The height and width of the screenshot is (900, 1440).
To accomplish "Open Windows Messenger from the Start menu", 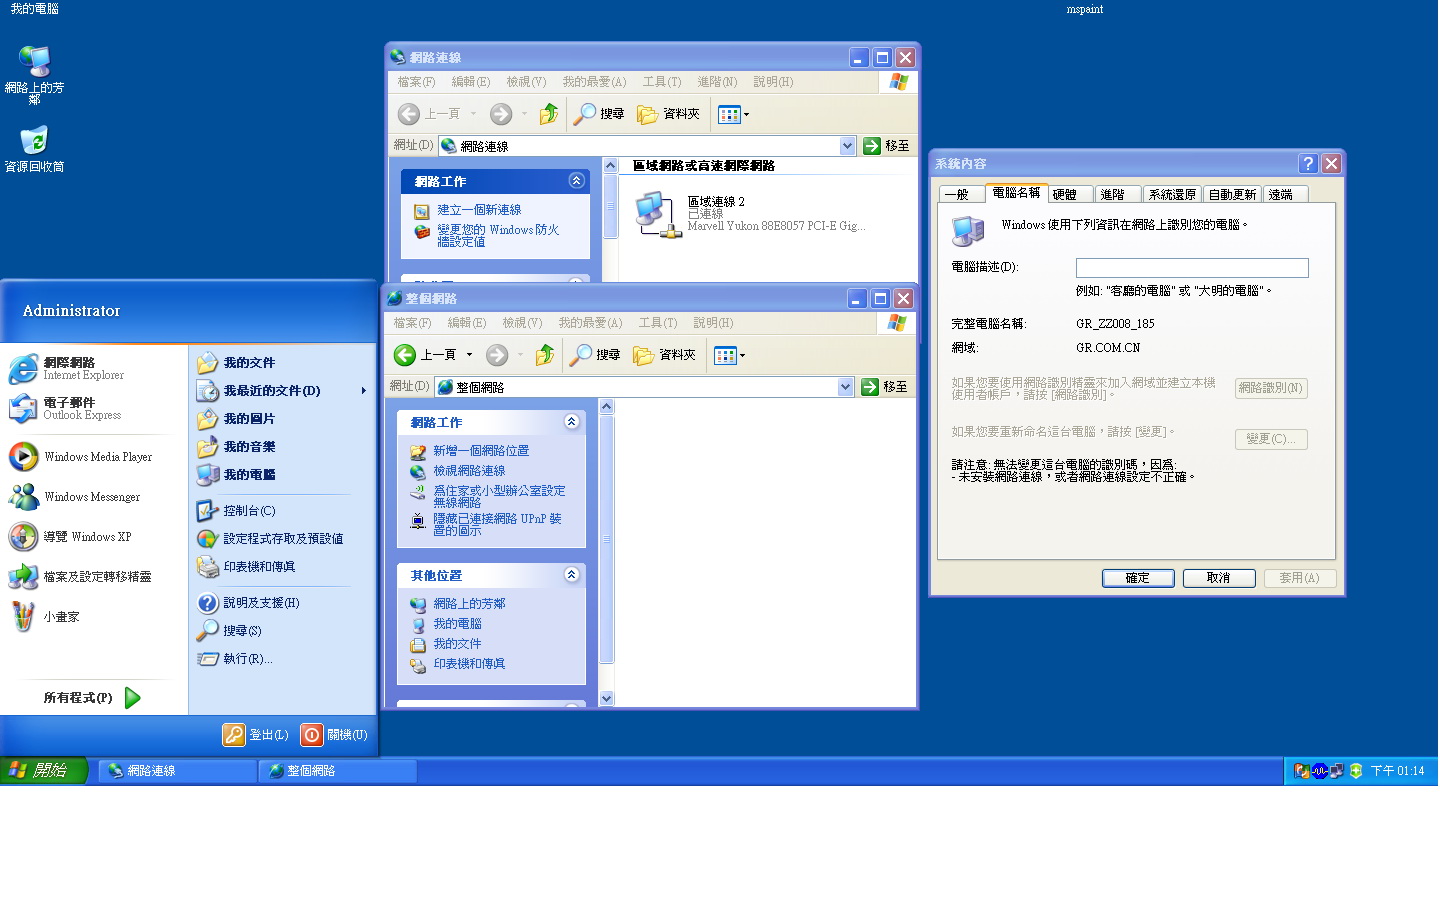I will coord(91,497).
